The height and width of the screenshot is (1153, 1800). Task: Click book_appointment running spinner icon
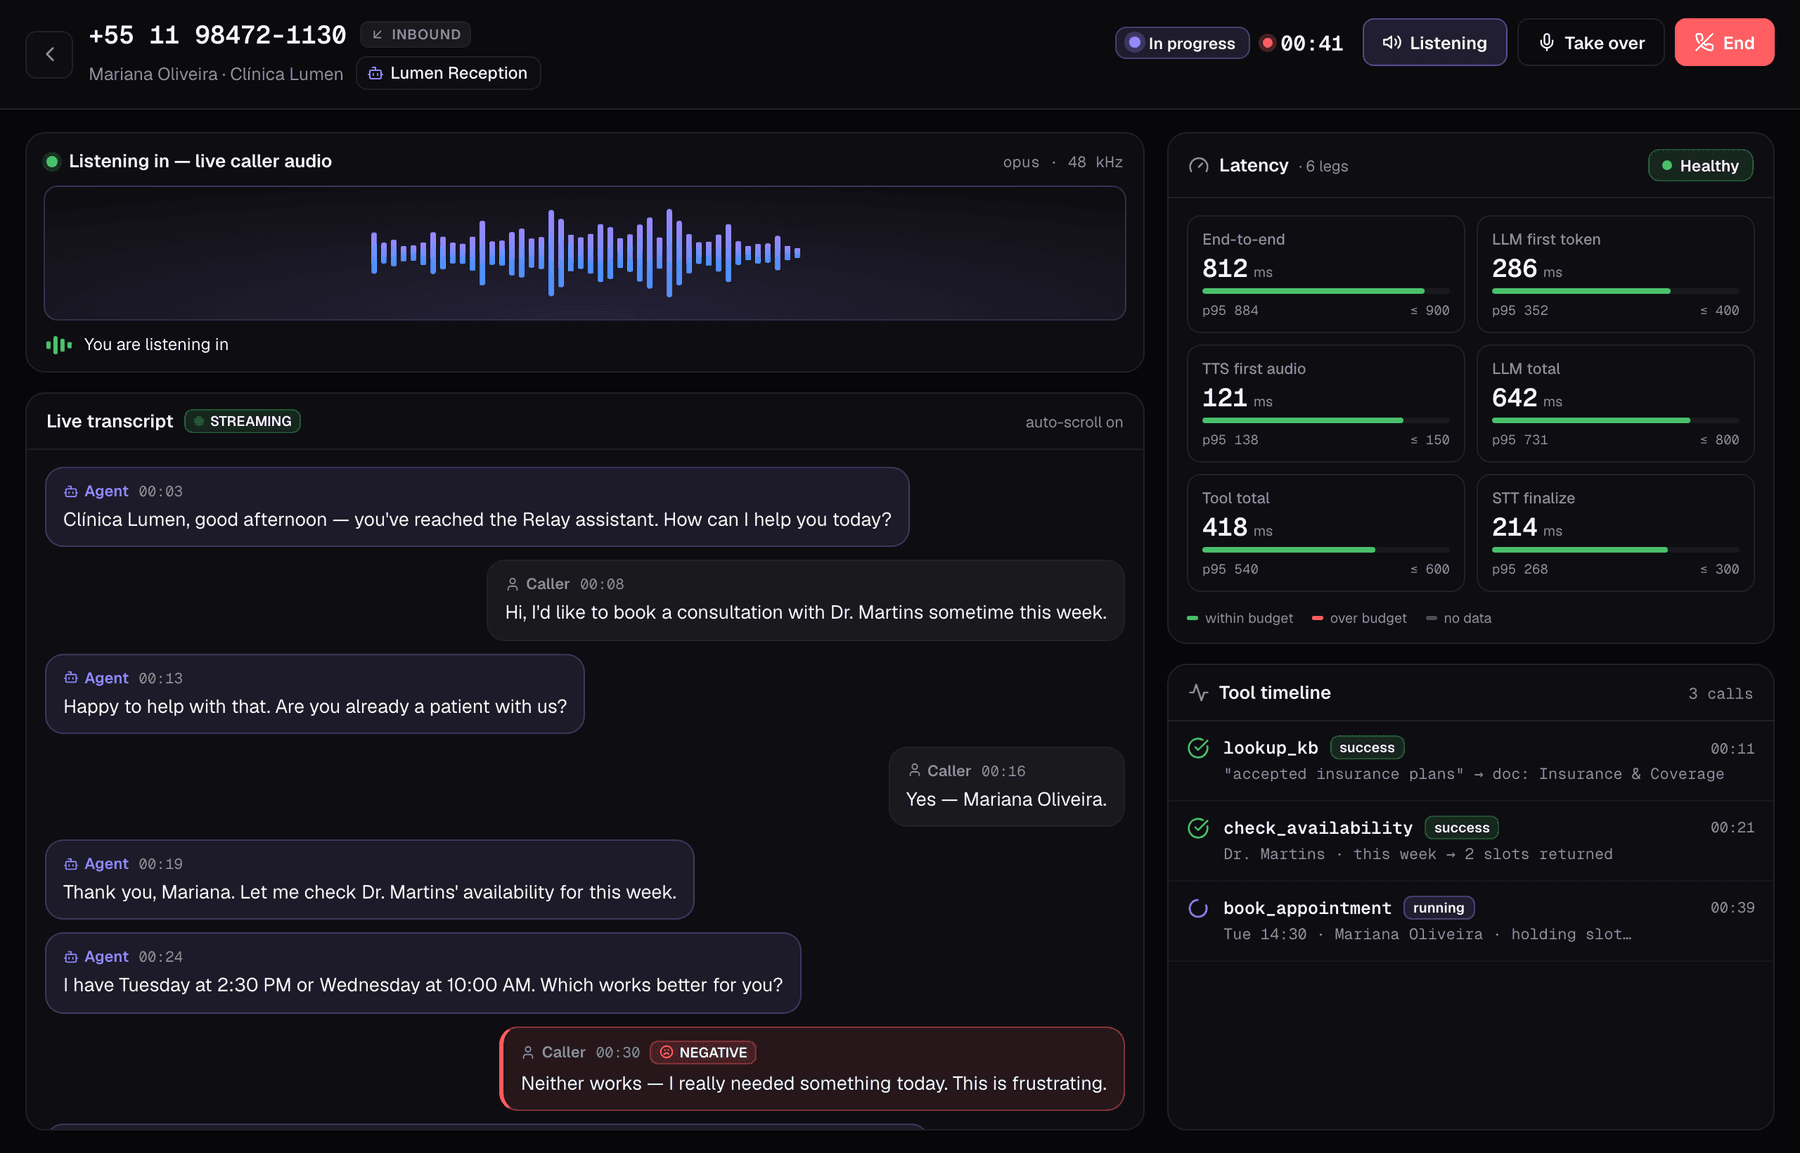1198,908
